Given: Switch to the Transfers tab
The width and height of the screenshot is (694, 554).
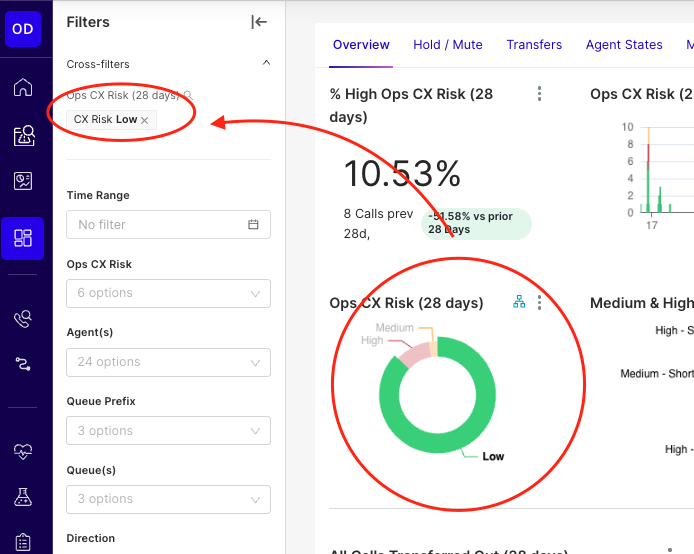Looking at the screenshot, I should coord(534,45).
